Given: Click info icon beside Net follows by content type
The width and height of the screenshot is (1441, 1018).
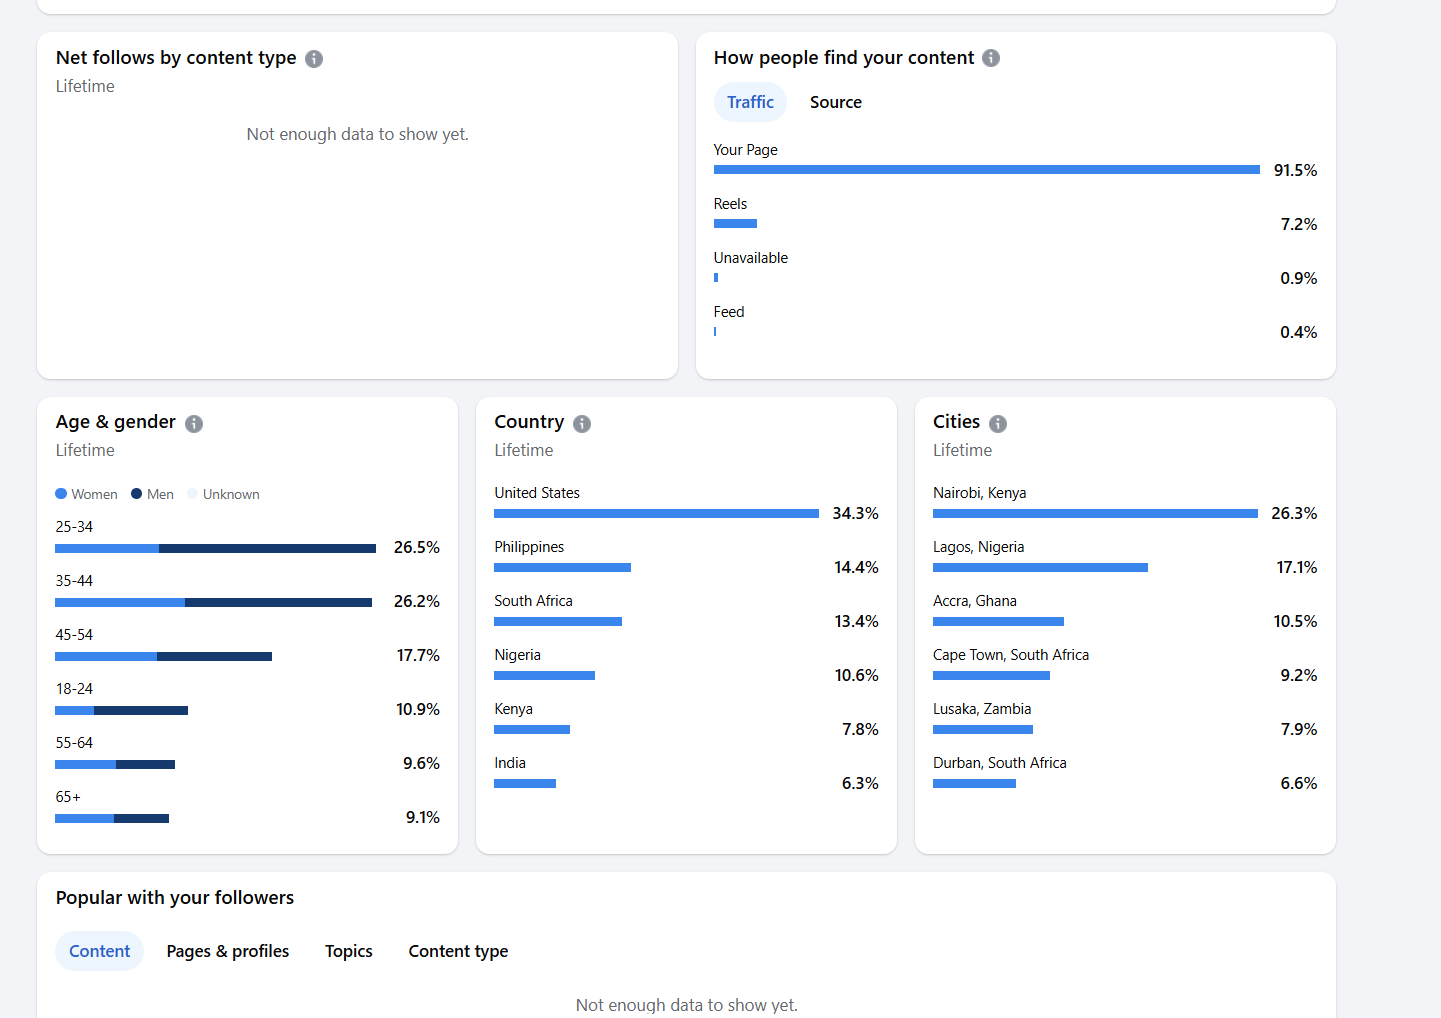Looking at the screenshot, I should coord(314,59).
